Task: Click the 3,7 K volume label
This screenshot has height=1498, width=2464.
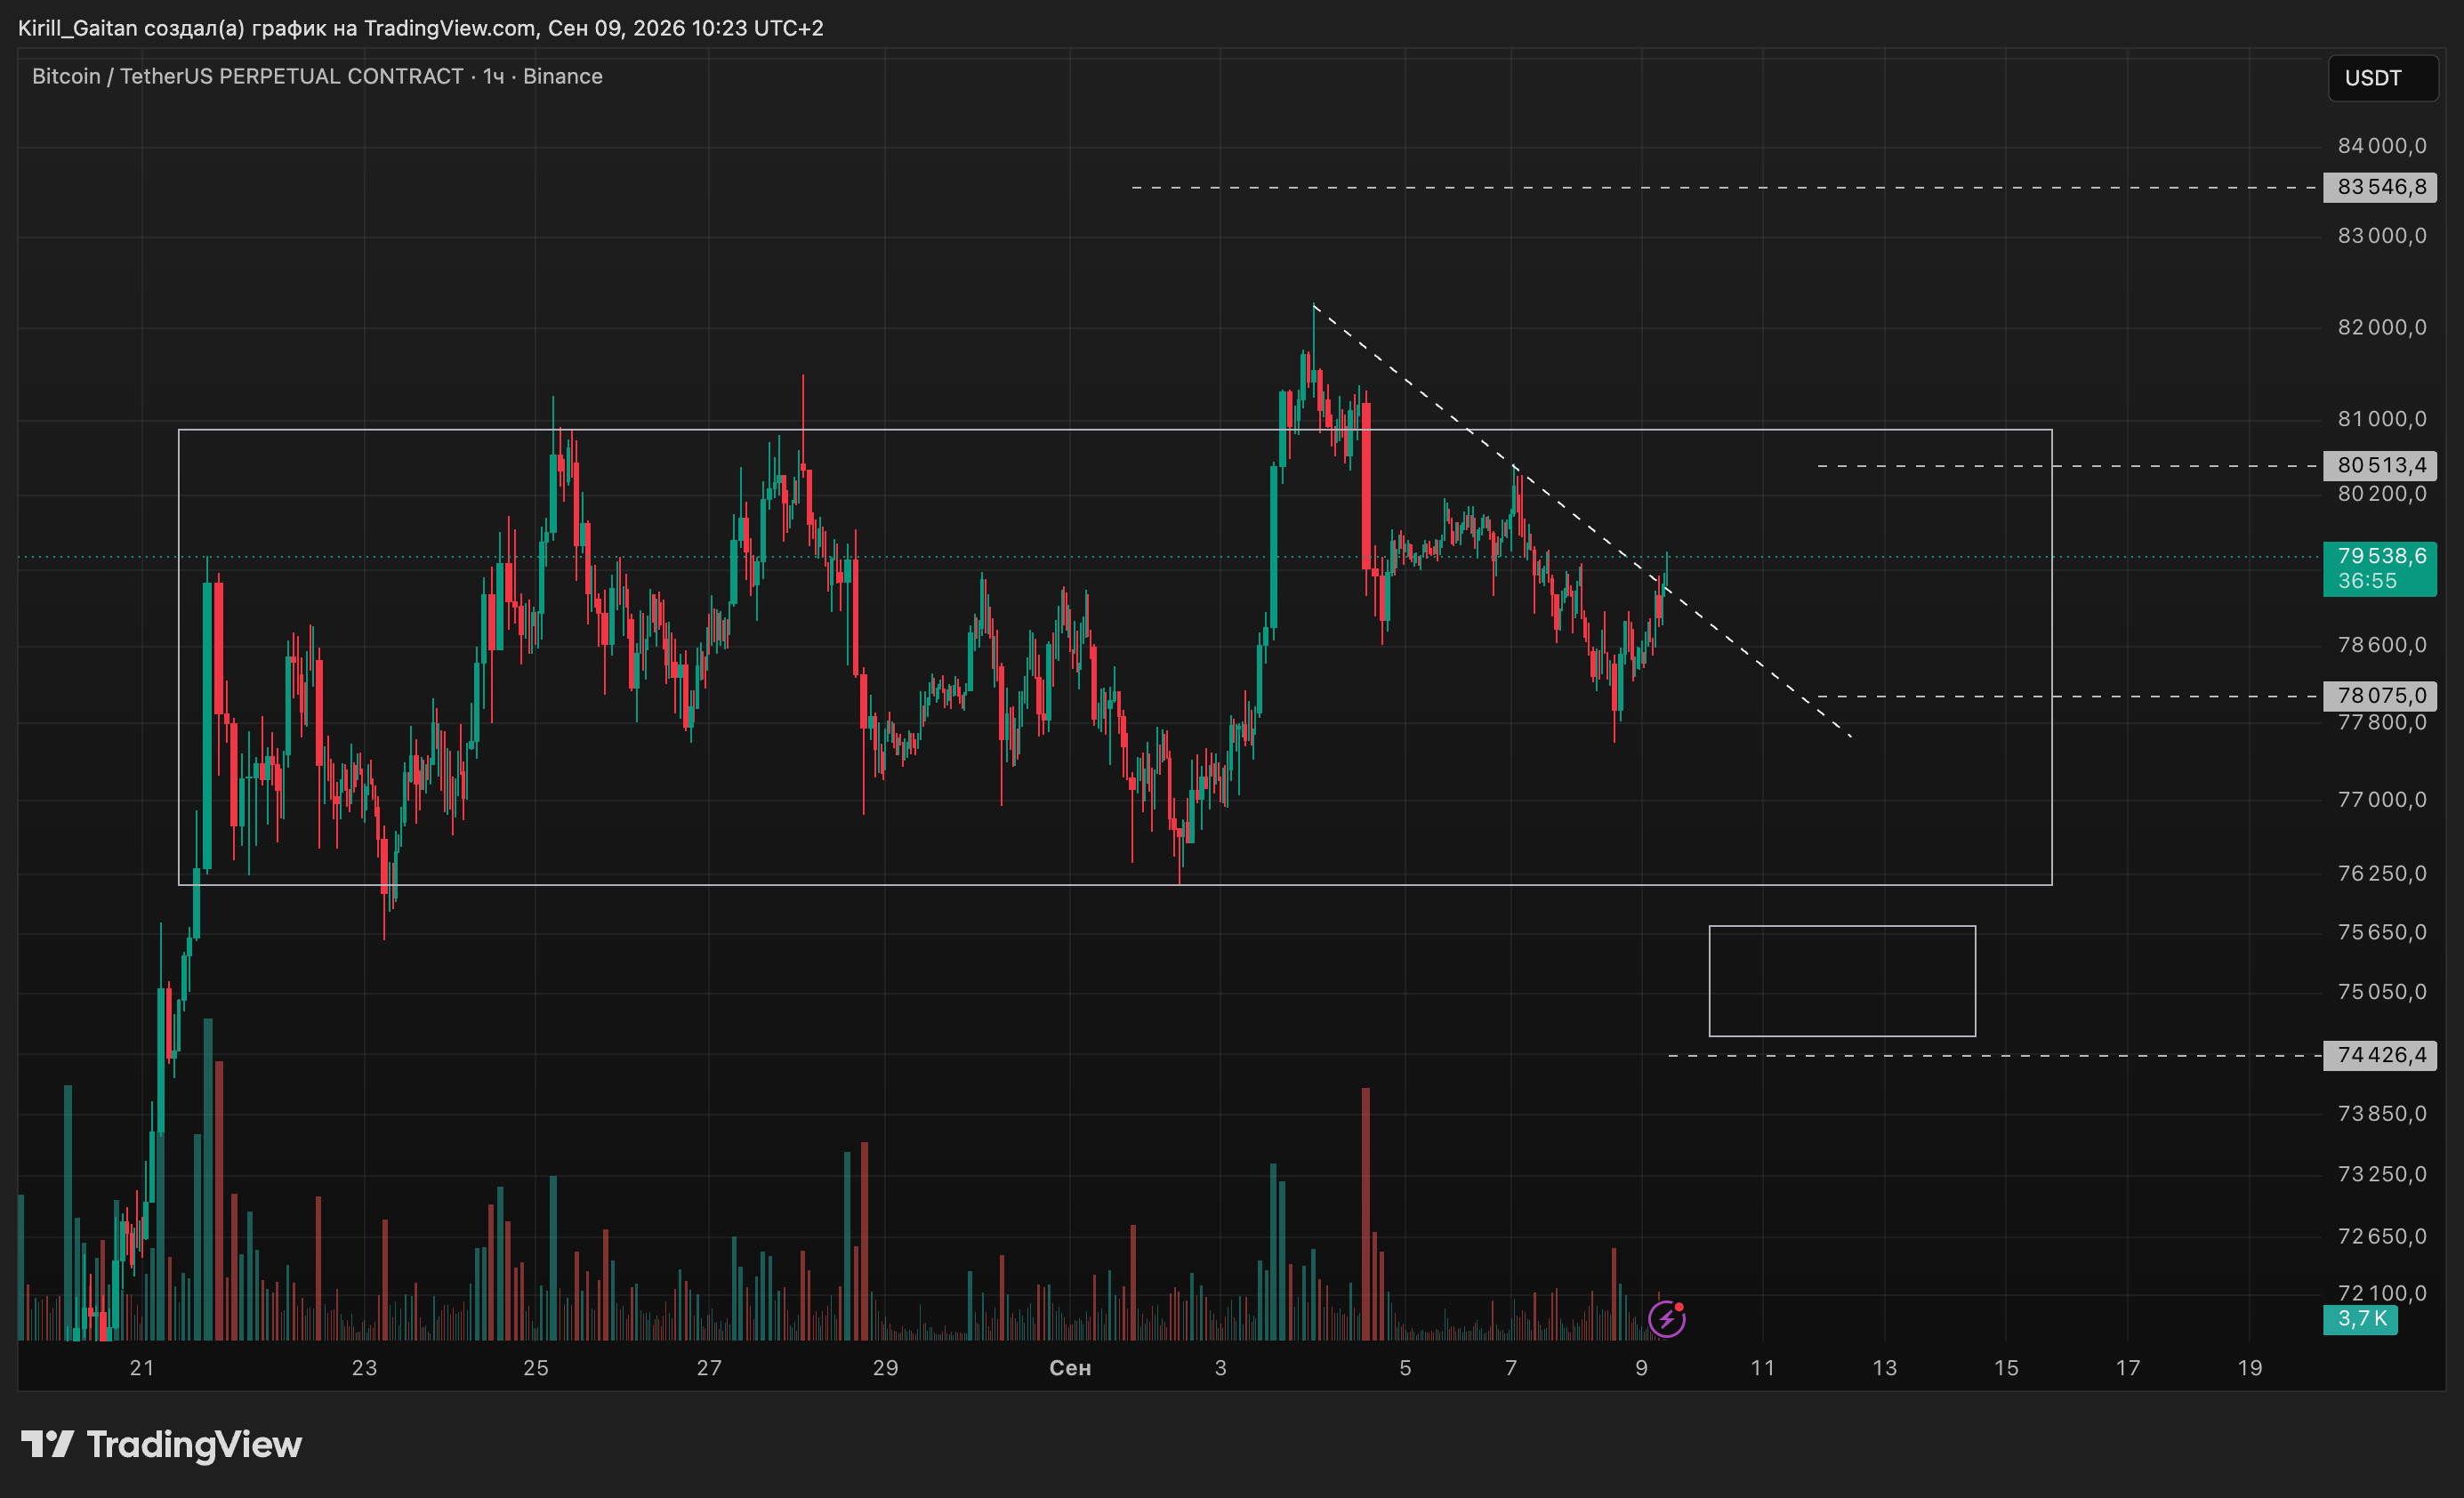Action: click(2360, 1319)
